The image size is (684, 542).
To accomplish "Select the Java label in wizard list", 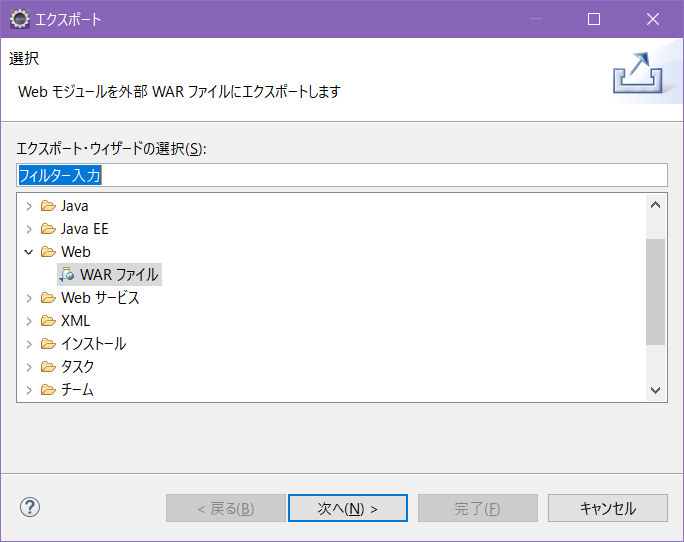I will (75, 206).
